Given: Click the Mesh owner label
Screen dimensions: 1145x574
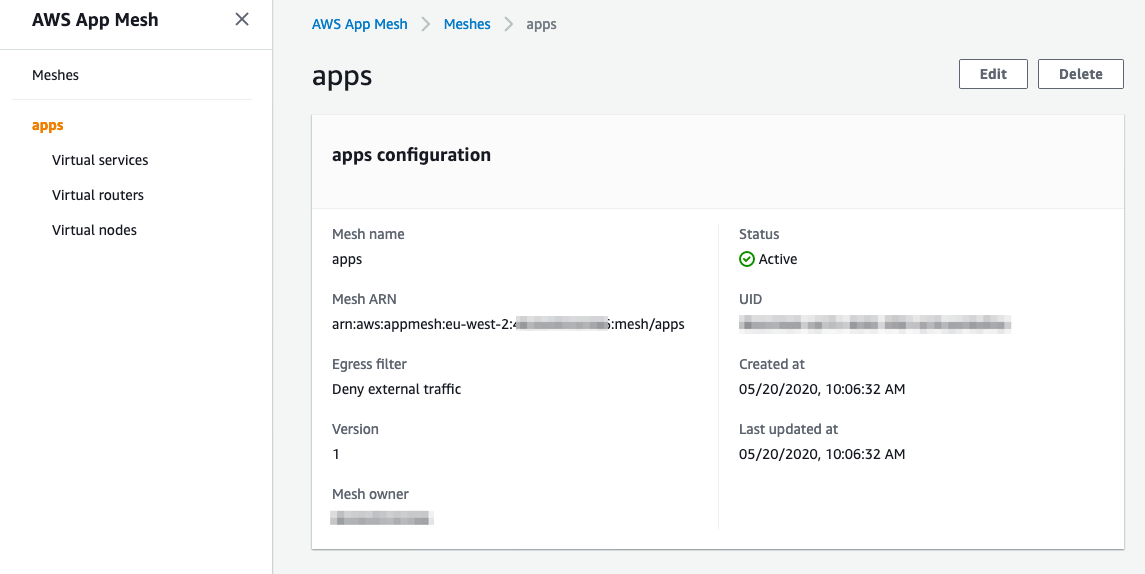Looking at the screenshot, I should pos(370,494).
